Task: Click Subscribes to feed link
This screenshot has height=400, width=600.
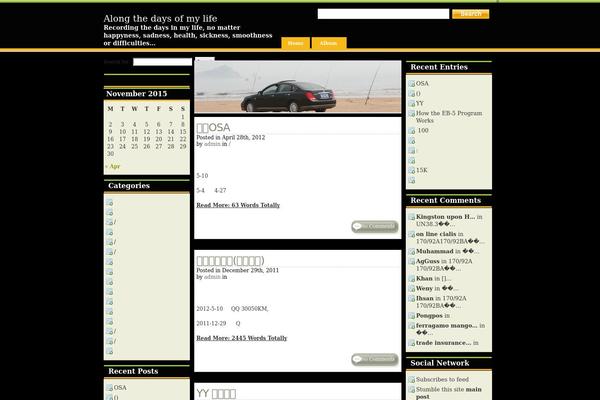Action: click(442, 379)
